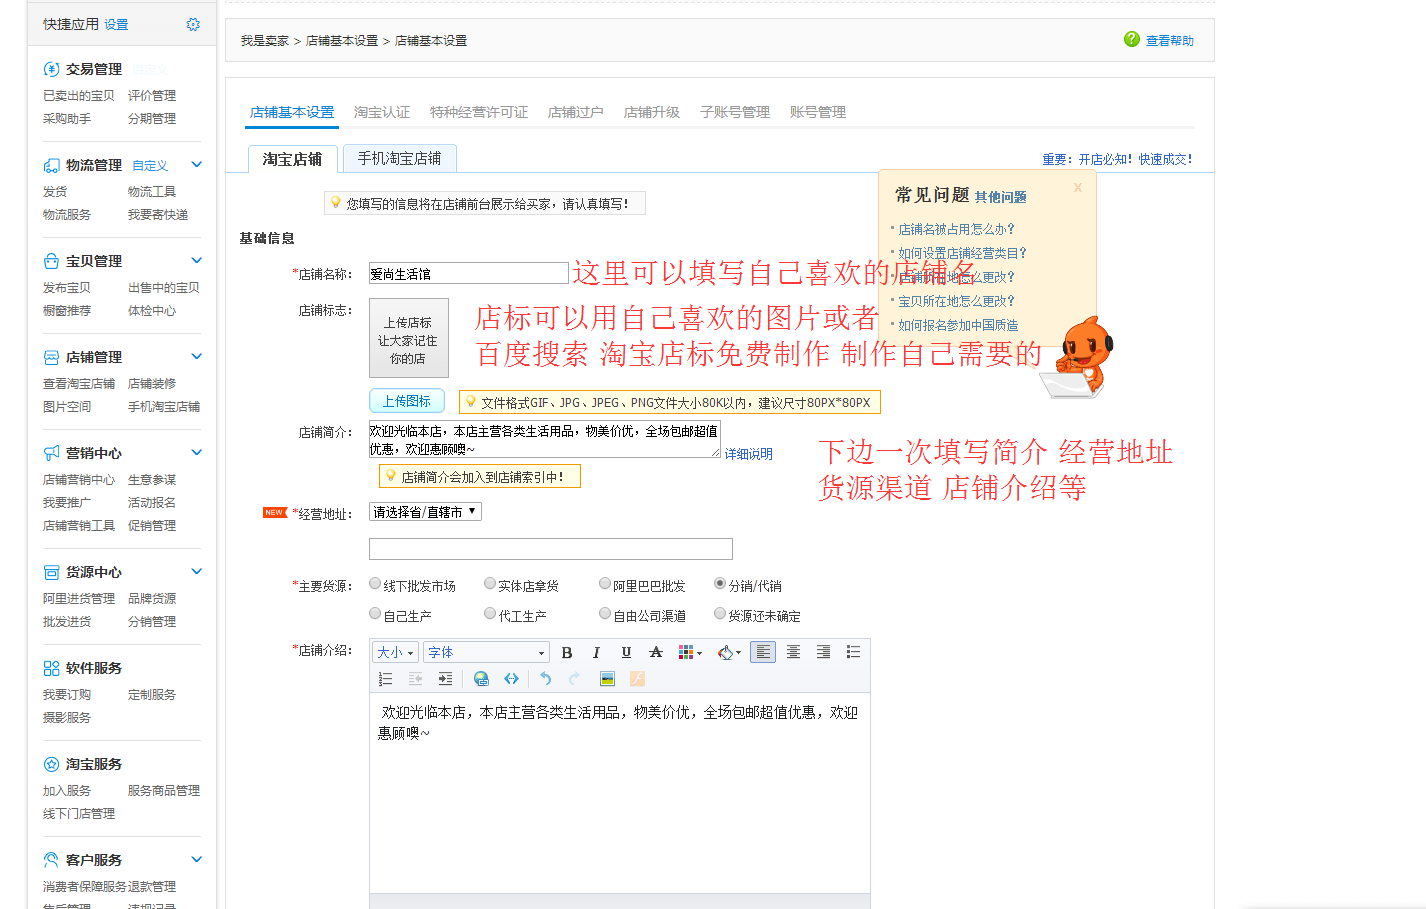
Task: Open 已卖出的宝贝 in the sidebar
Action: click(79, 96)
